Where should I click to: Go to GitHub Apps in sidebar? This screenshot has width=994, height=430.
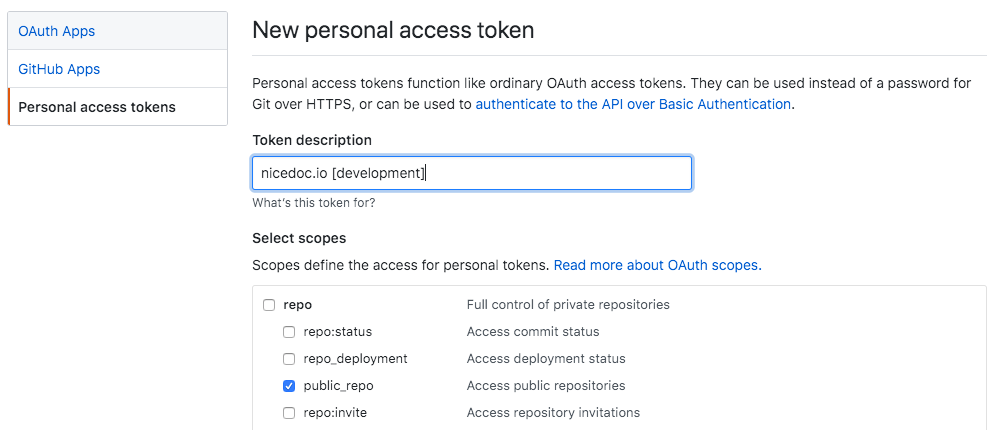(x=59, y=69)
